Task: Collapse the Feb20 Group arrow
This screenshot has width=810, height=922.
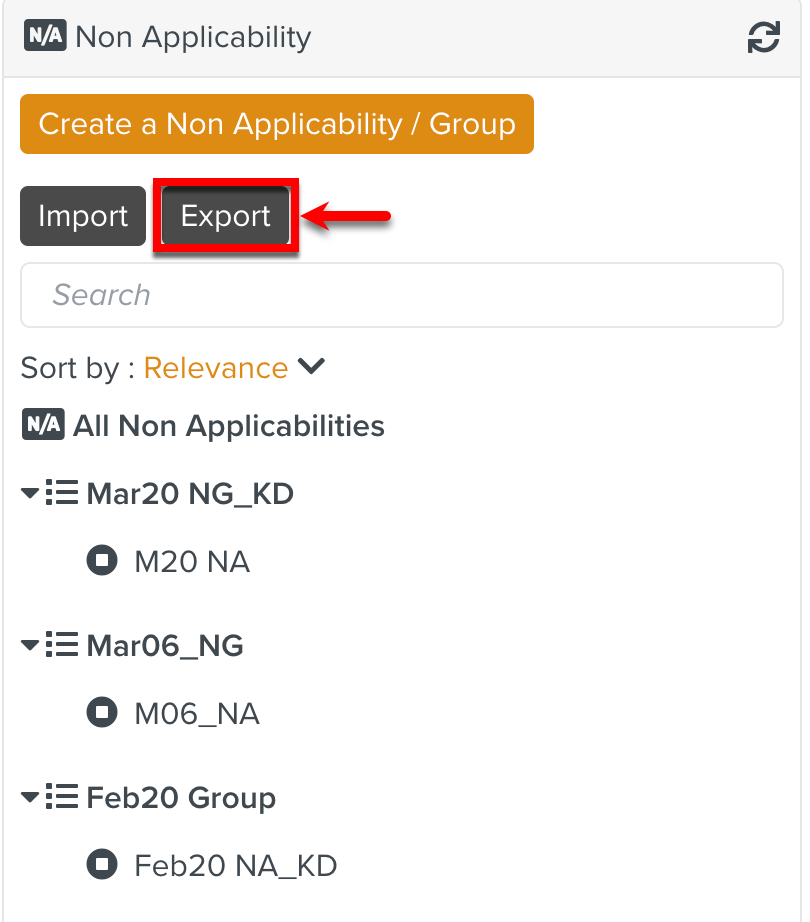Action: coord(30,797)
